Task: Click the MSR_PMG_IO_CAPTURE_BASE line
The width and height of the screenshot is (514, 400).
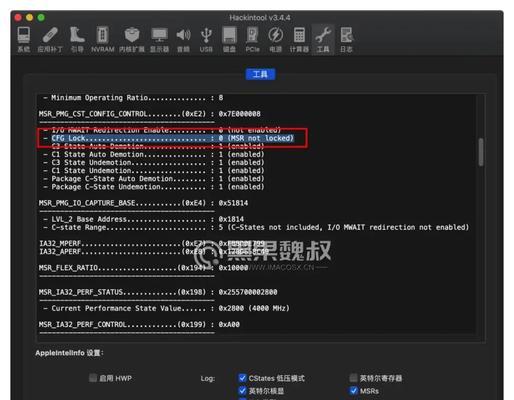Action: click(x=143, y=203)
